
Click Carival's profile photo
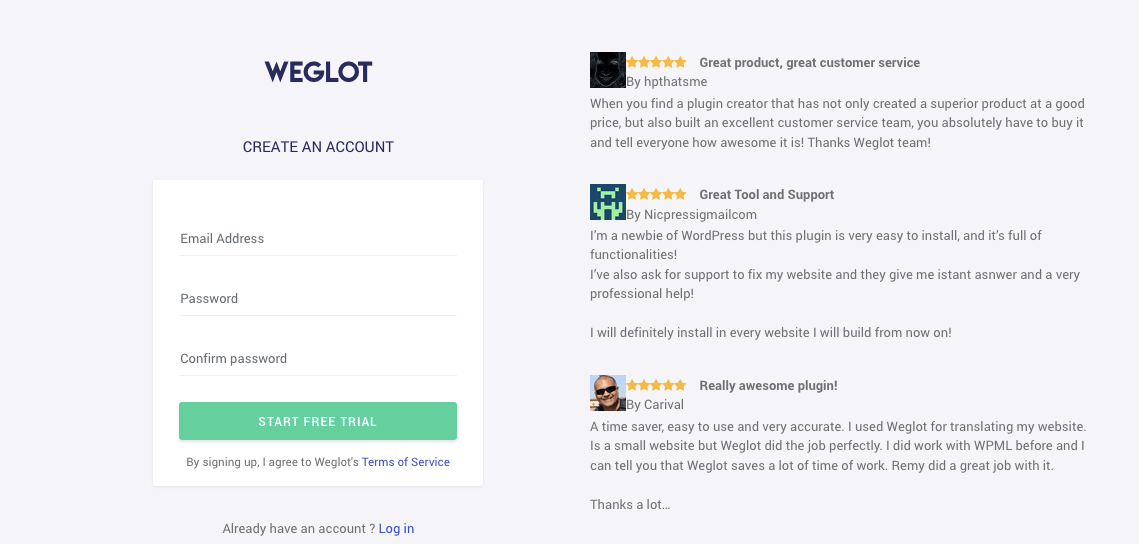tap(608, 393)
